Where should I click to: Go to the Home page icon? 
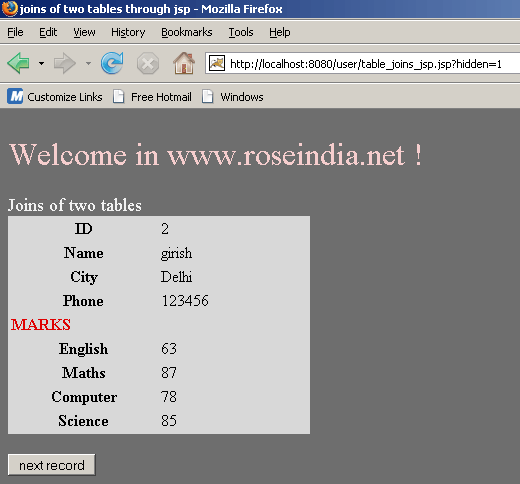(x=184, y=63)
